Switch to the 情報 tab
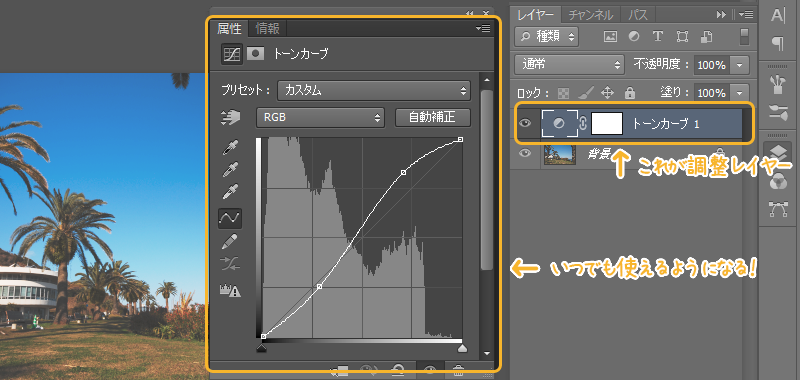Screen dimensions: 800x380 pyautogui.click(x=268, y=29)
